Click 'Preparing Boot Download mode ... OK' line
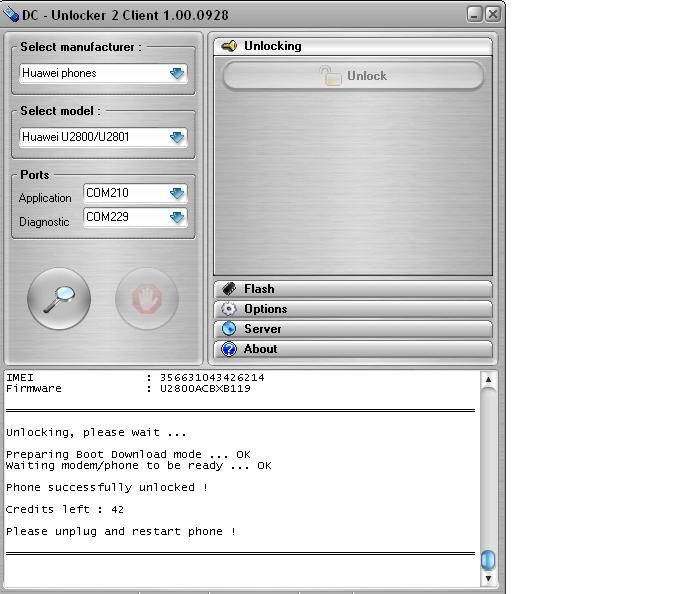The width and height of the screenshot is (683, 594). click(128, 455)
